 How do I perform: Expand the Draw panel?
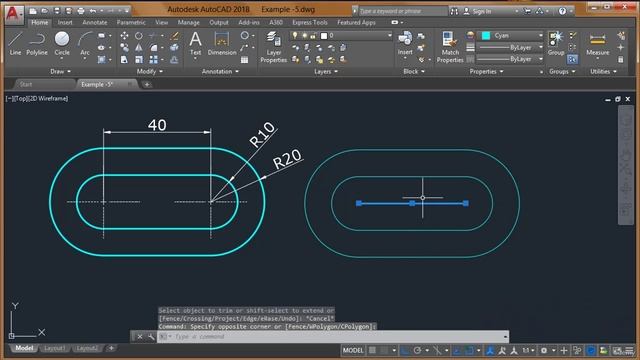60,71
